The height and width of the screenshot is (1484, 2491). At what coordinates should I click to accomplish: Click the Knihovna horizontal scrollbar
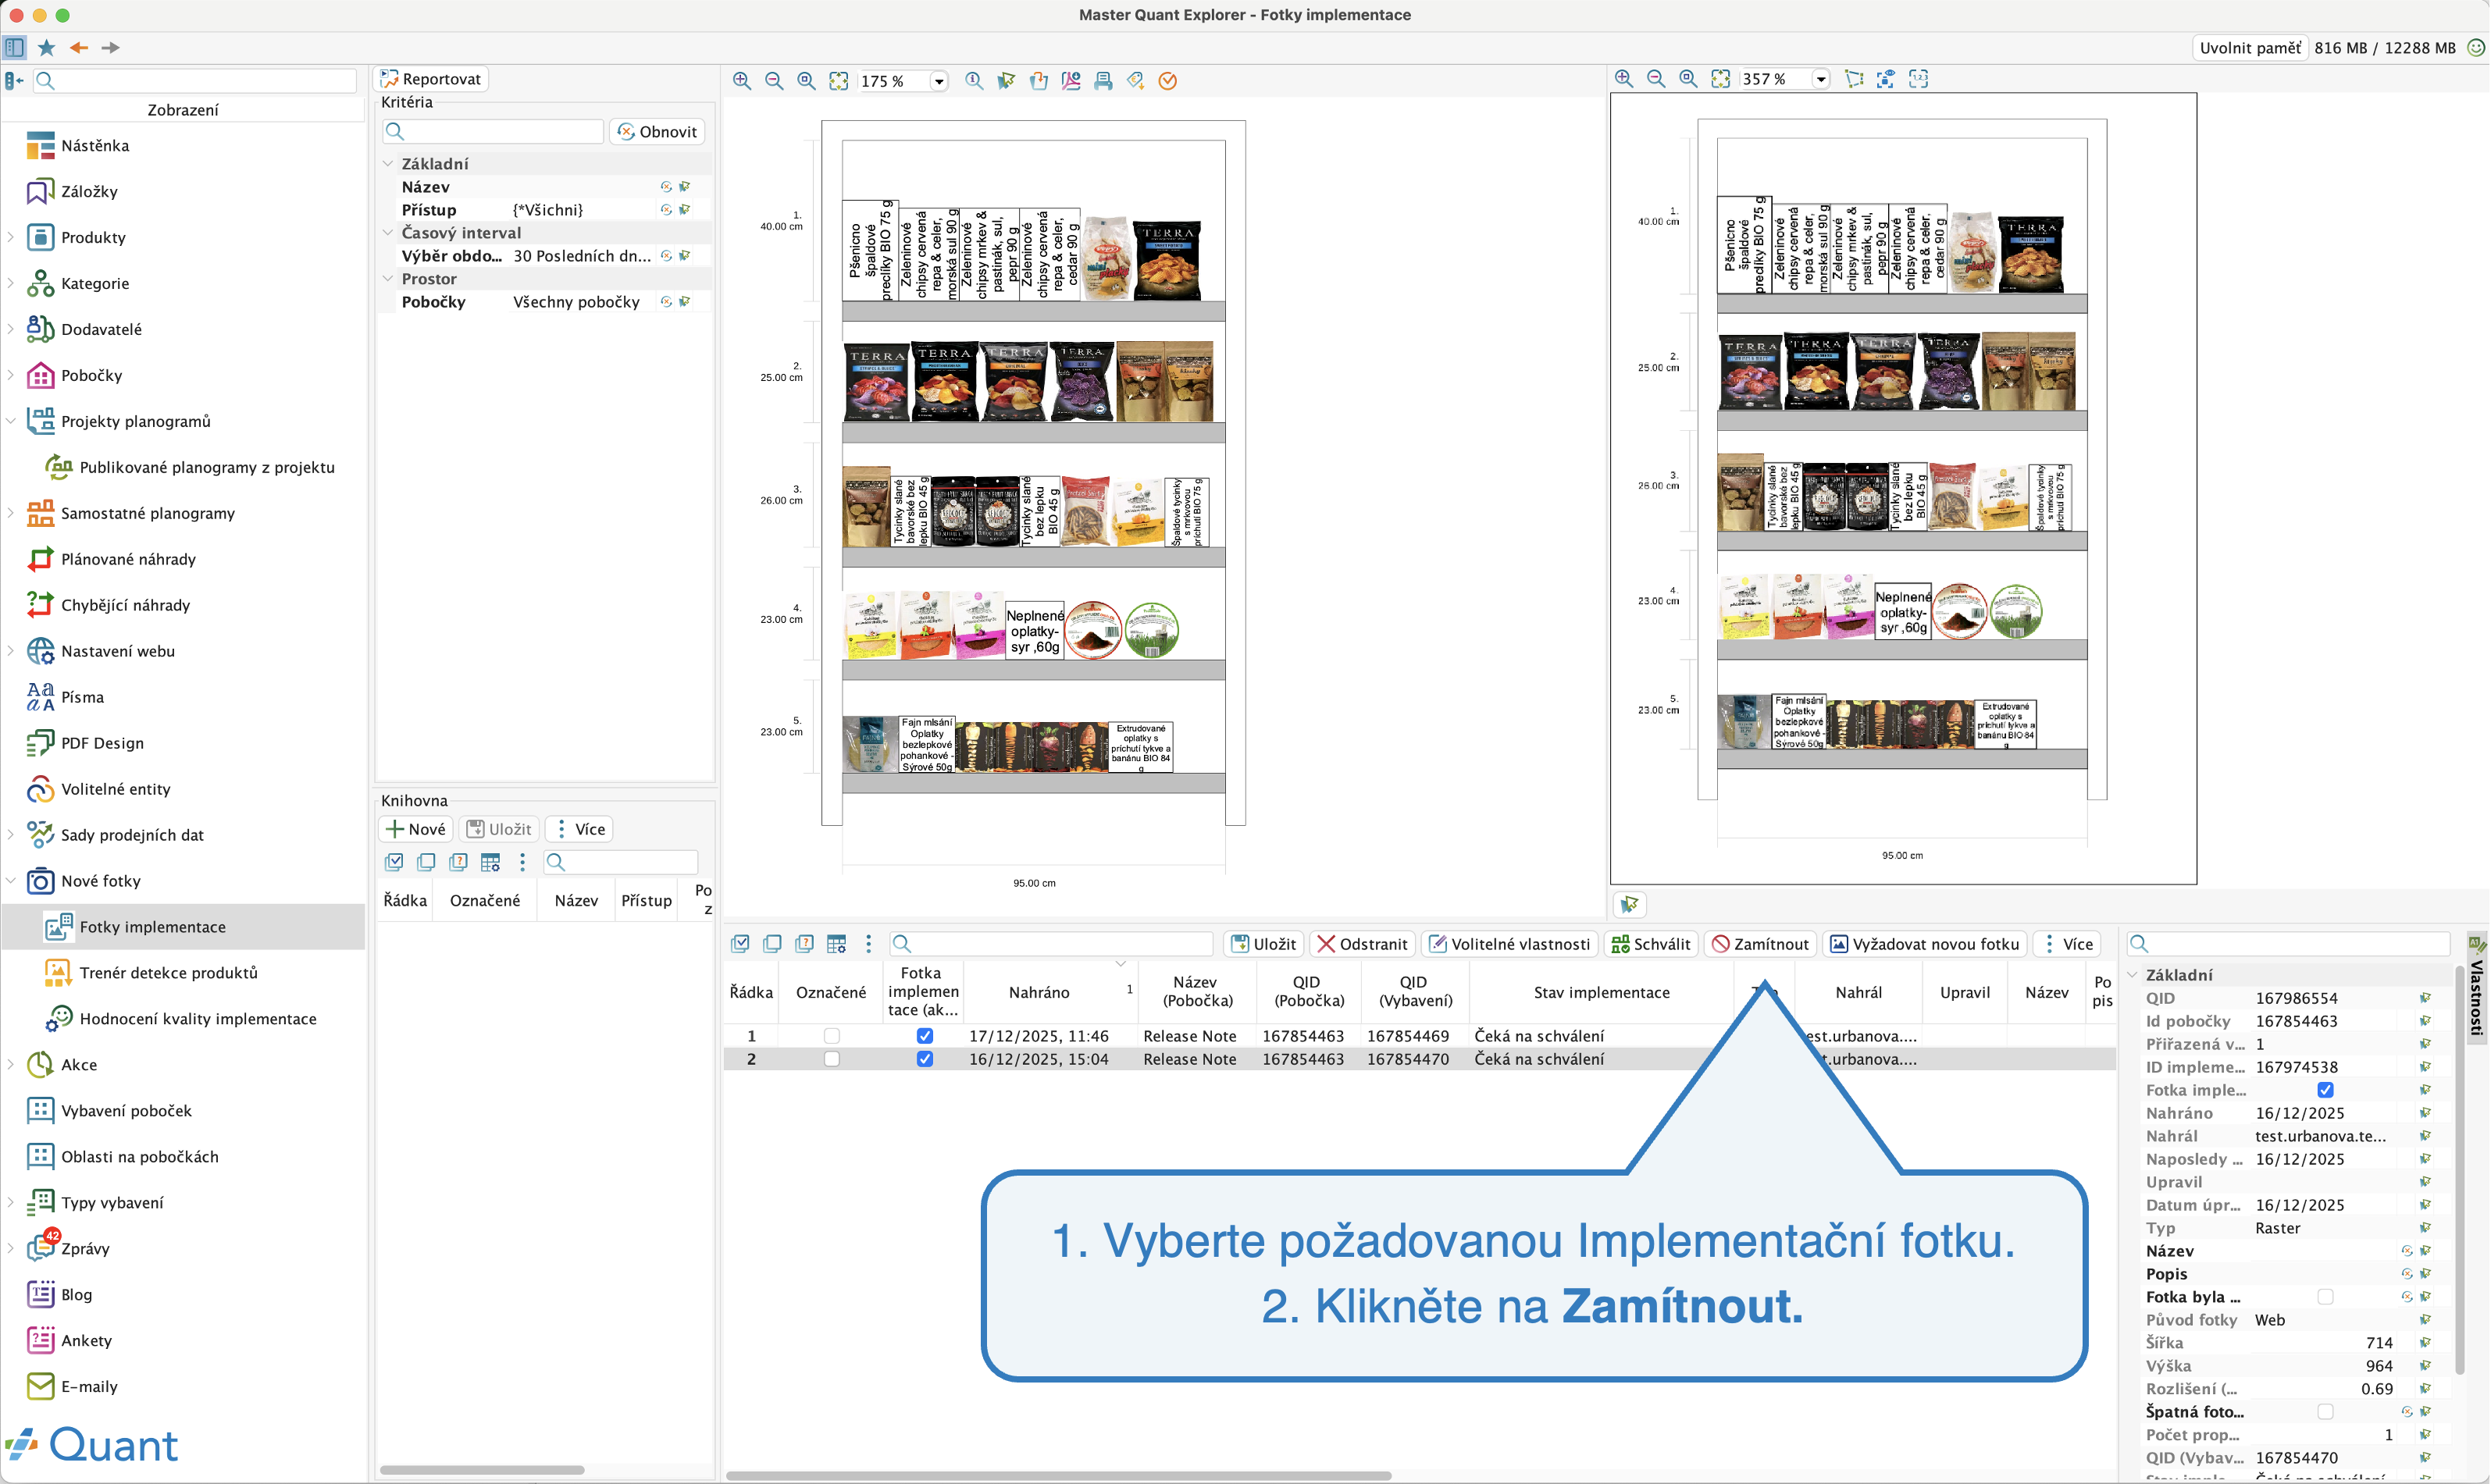(482, 1470)
